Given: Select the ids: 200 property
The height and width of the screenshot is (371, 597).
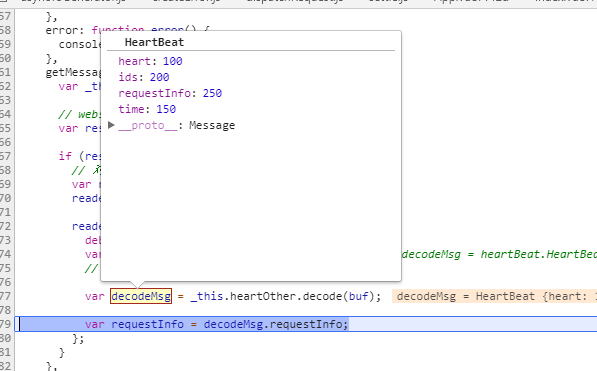Looking at the screenshot, I should pos(144,77).
